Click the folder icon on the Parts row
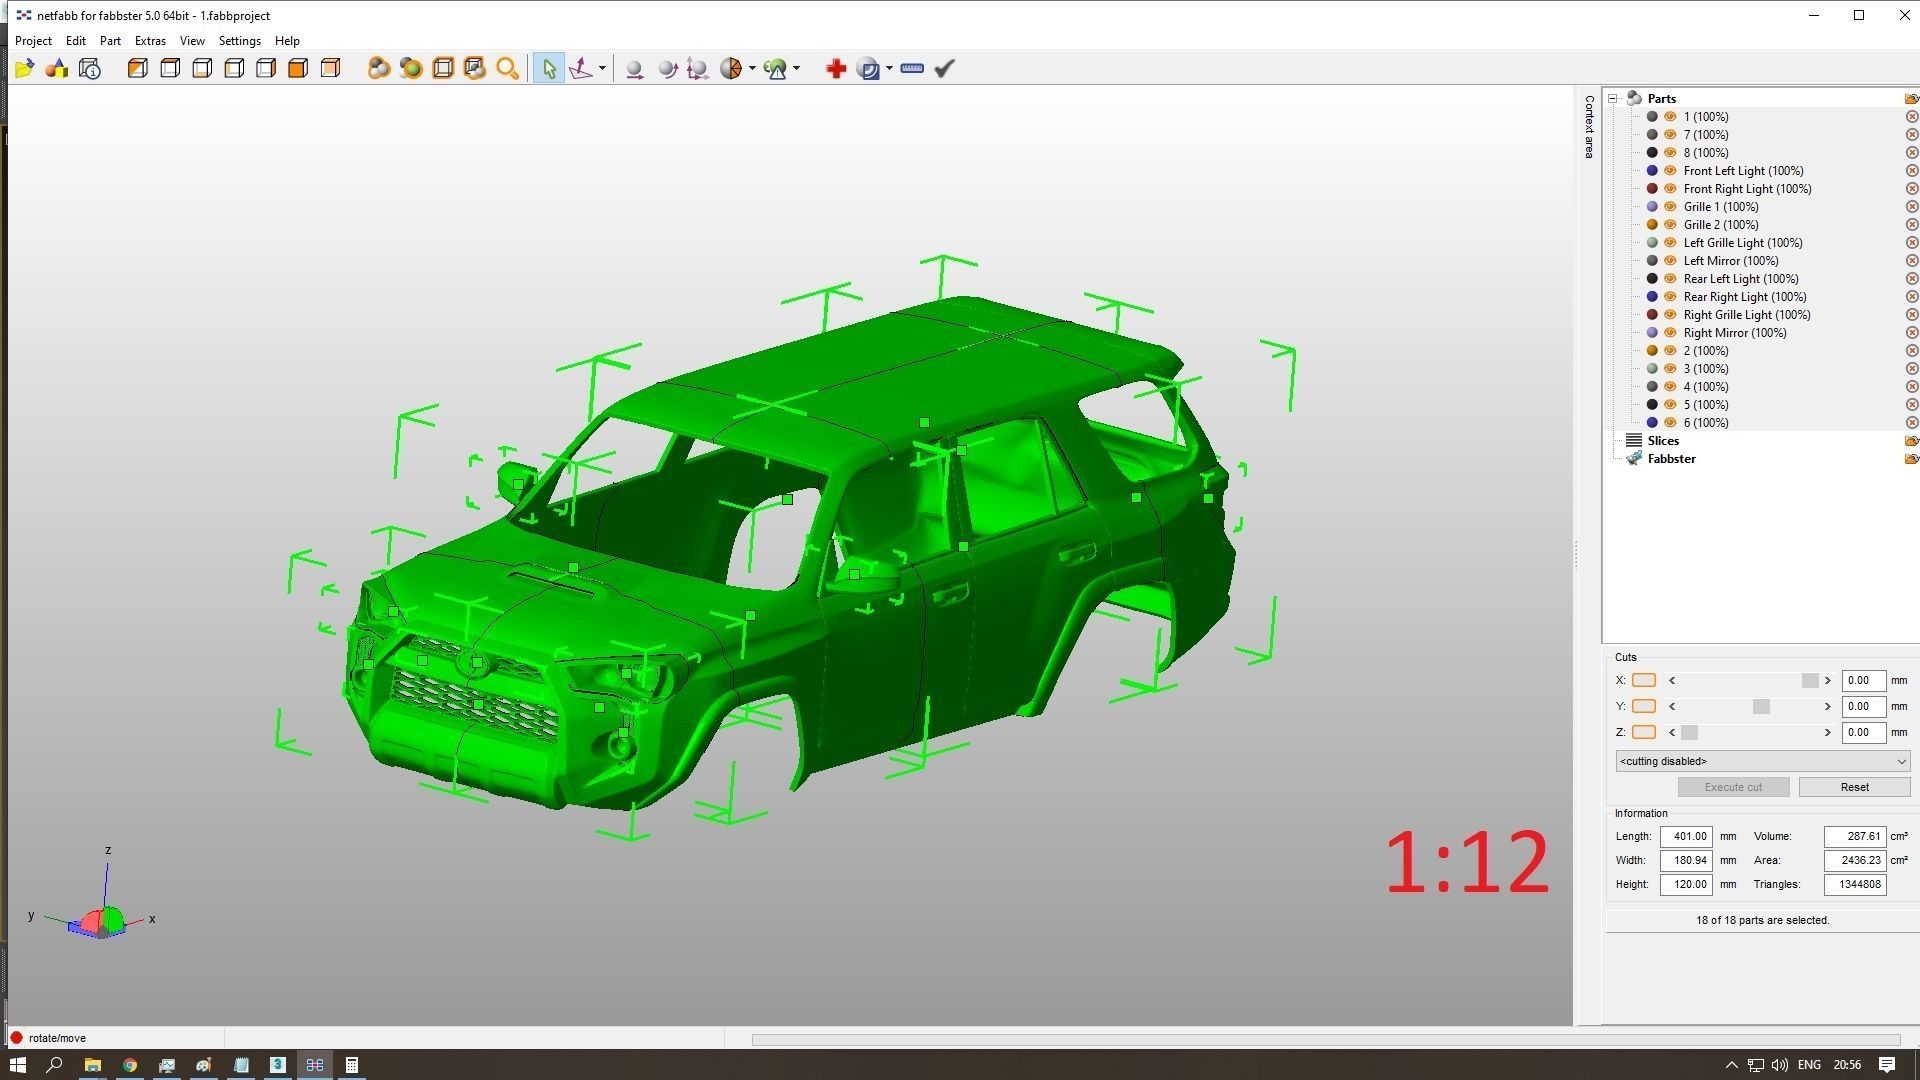1920x1080 pixels. 1911,99
